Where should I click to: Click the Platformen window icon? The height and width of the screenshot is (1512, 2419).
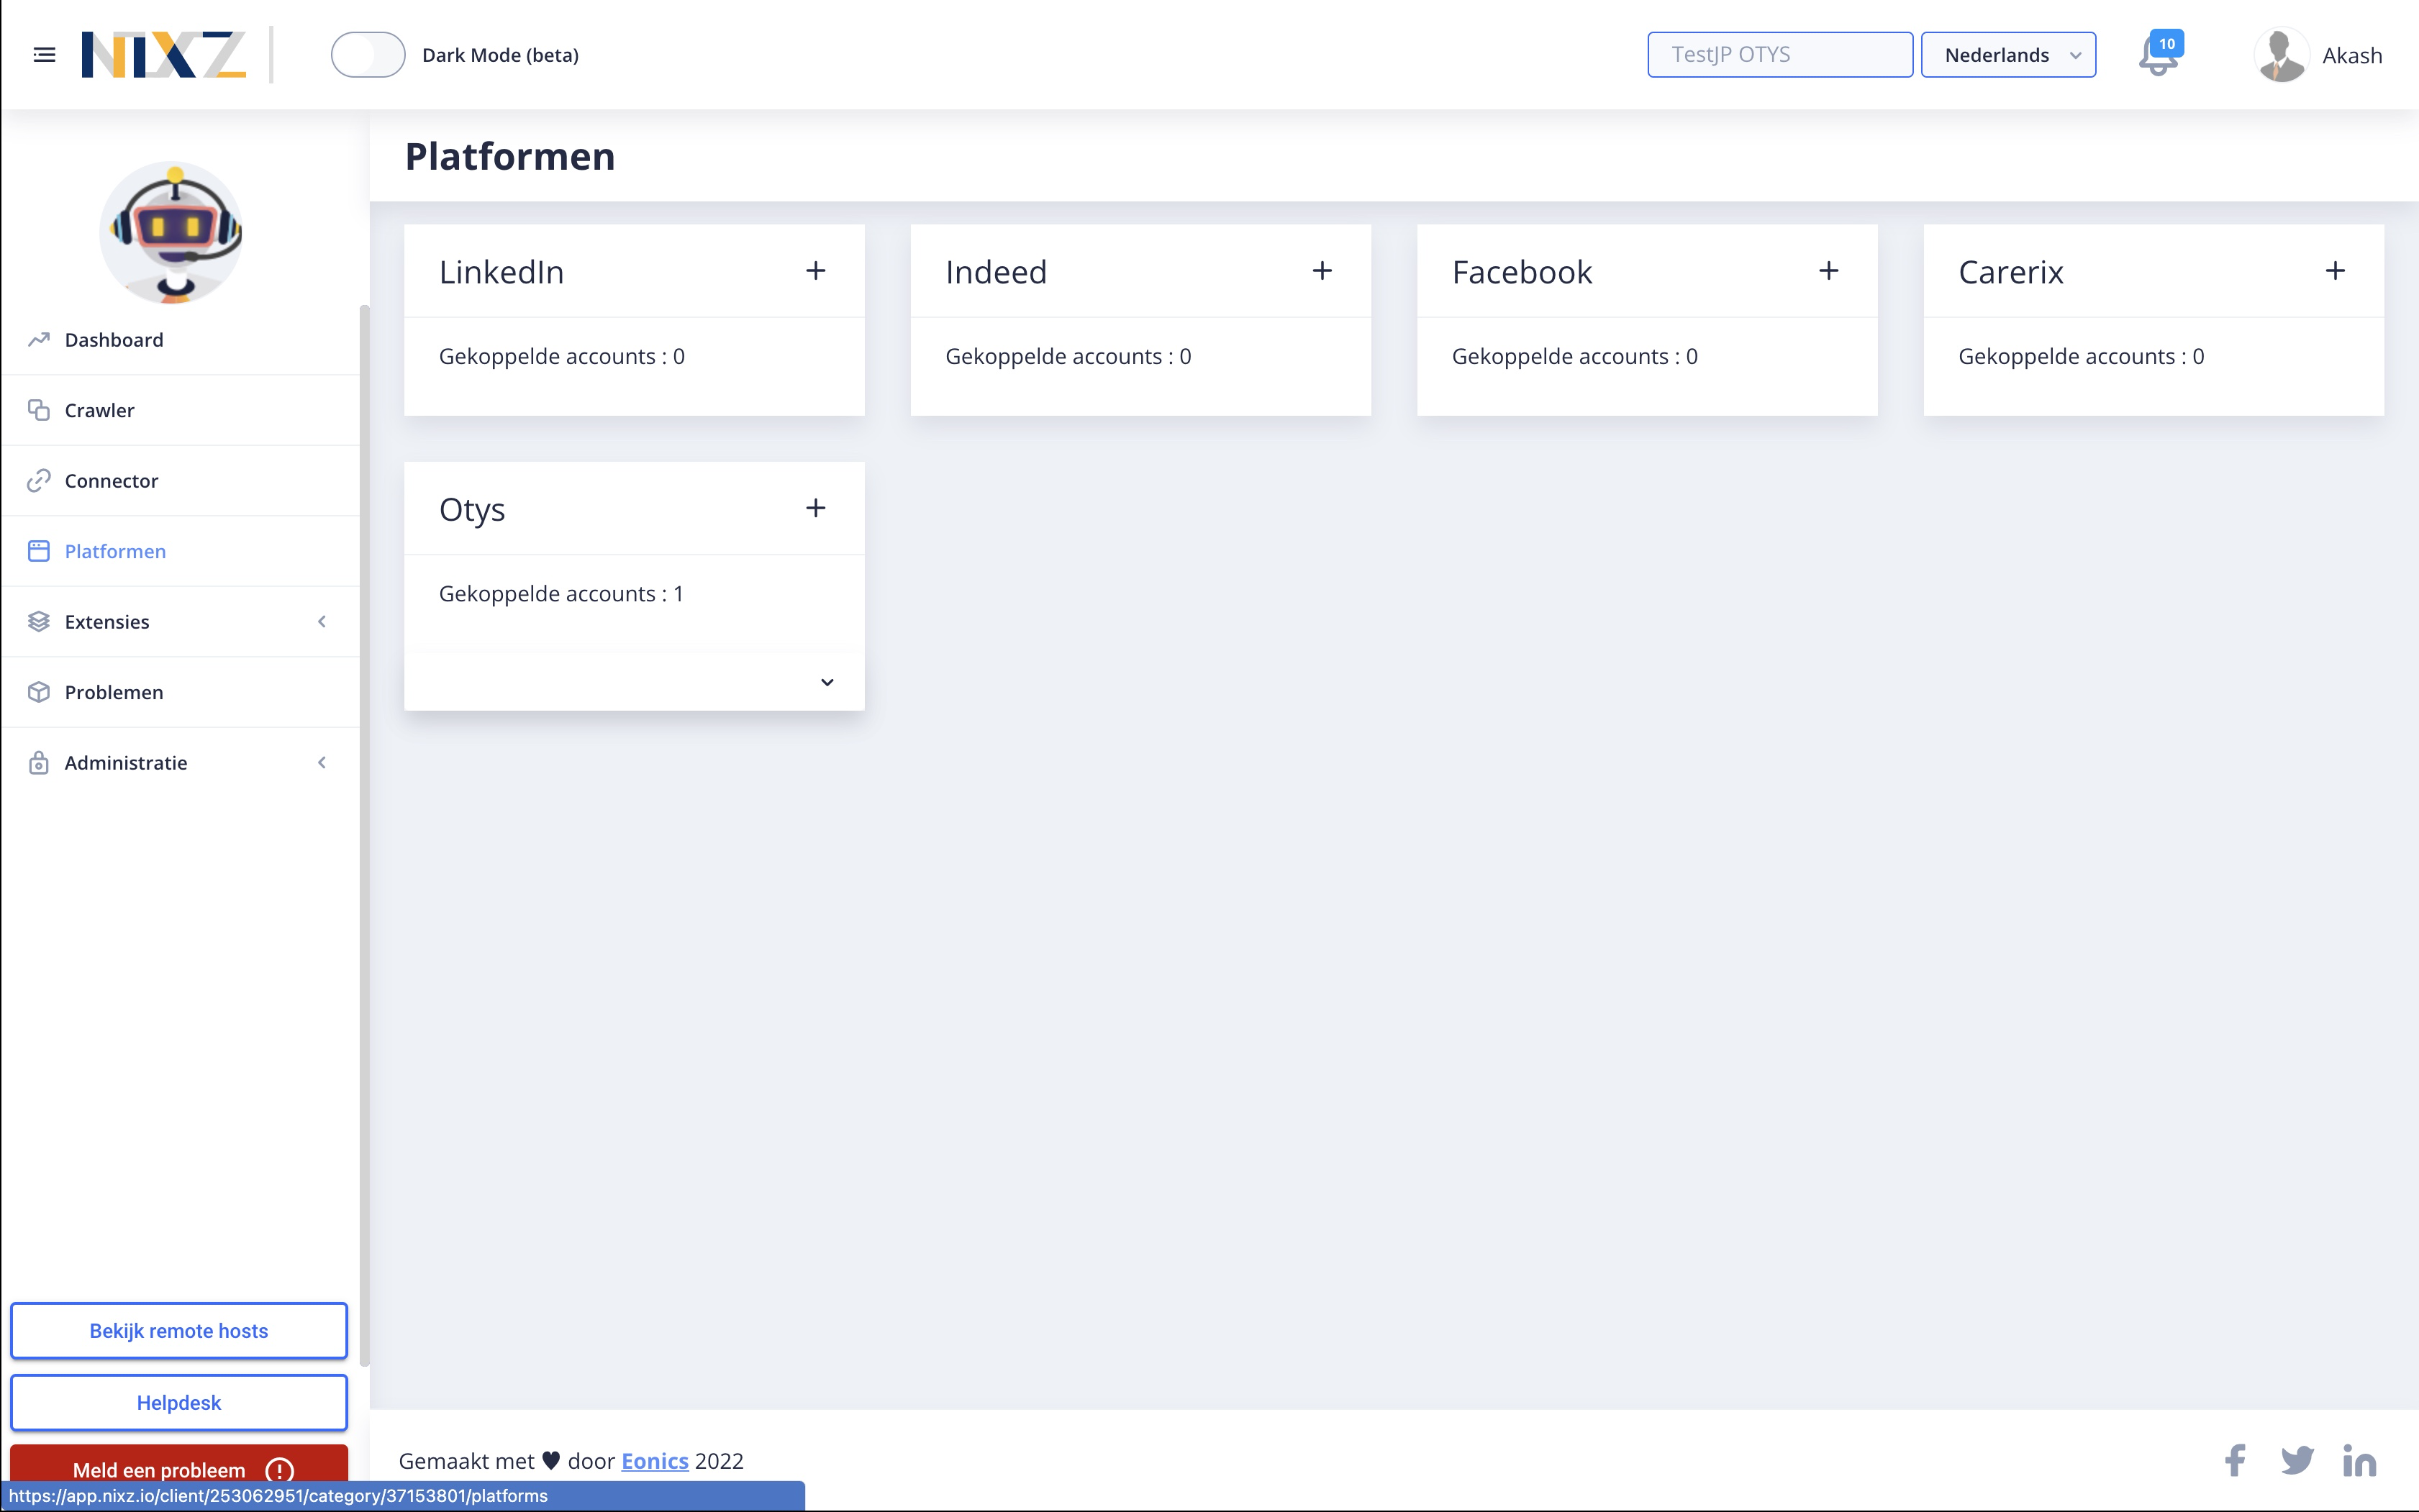tap(39, 551)
